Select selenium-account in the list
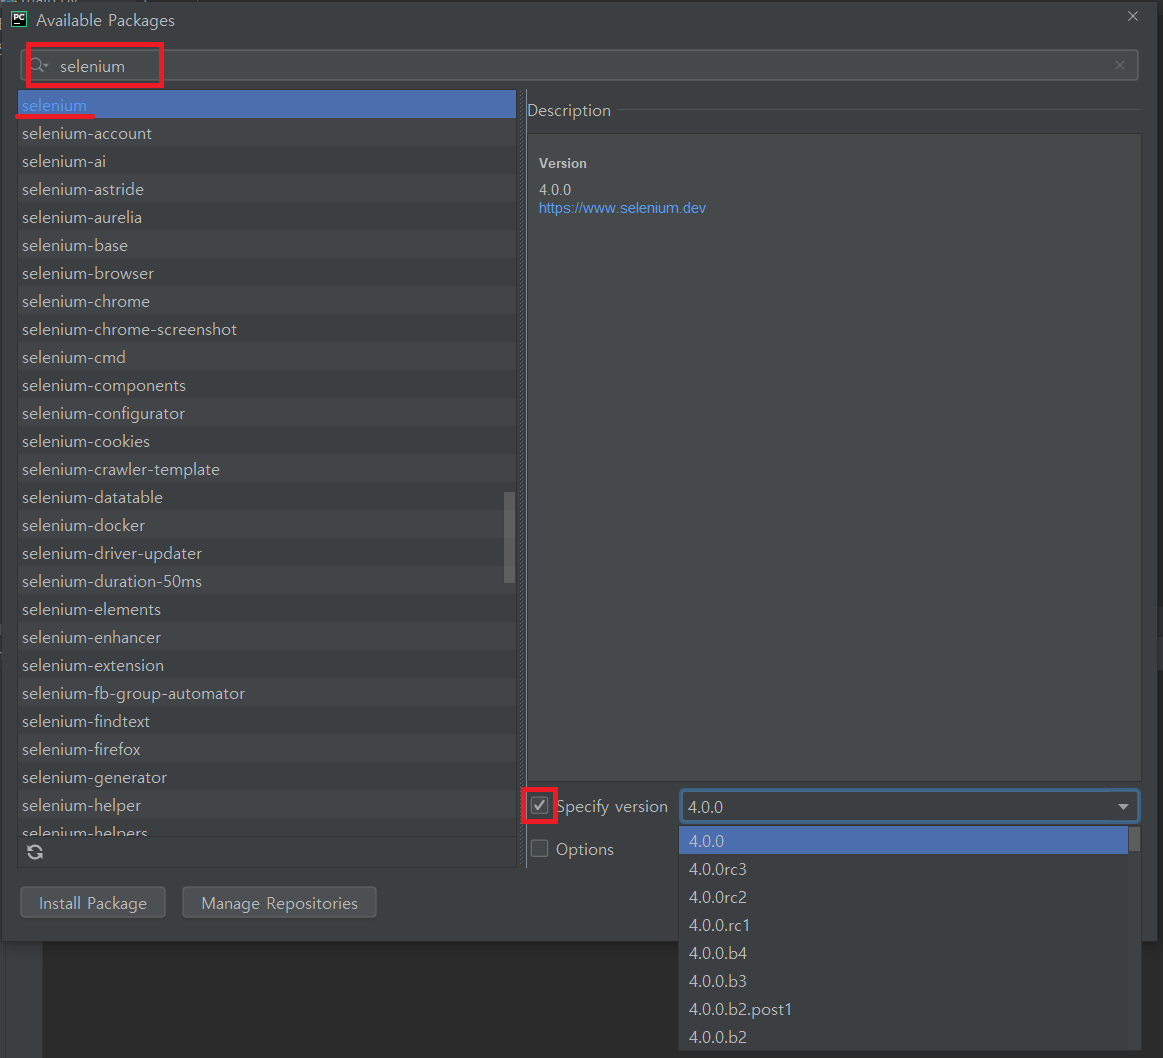Image resolution: width=1163 pixels, height=1058 pixels. (266, 133)
